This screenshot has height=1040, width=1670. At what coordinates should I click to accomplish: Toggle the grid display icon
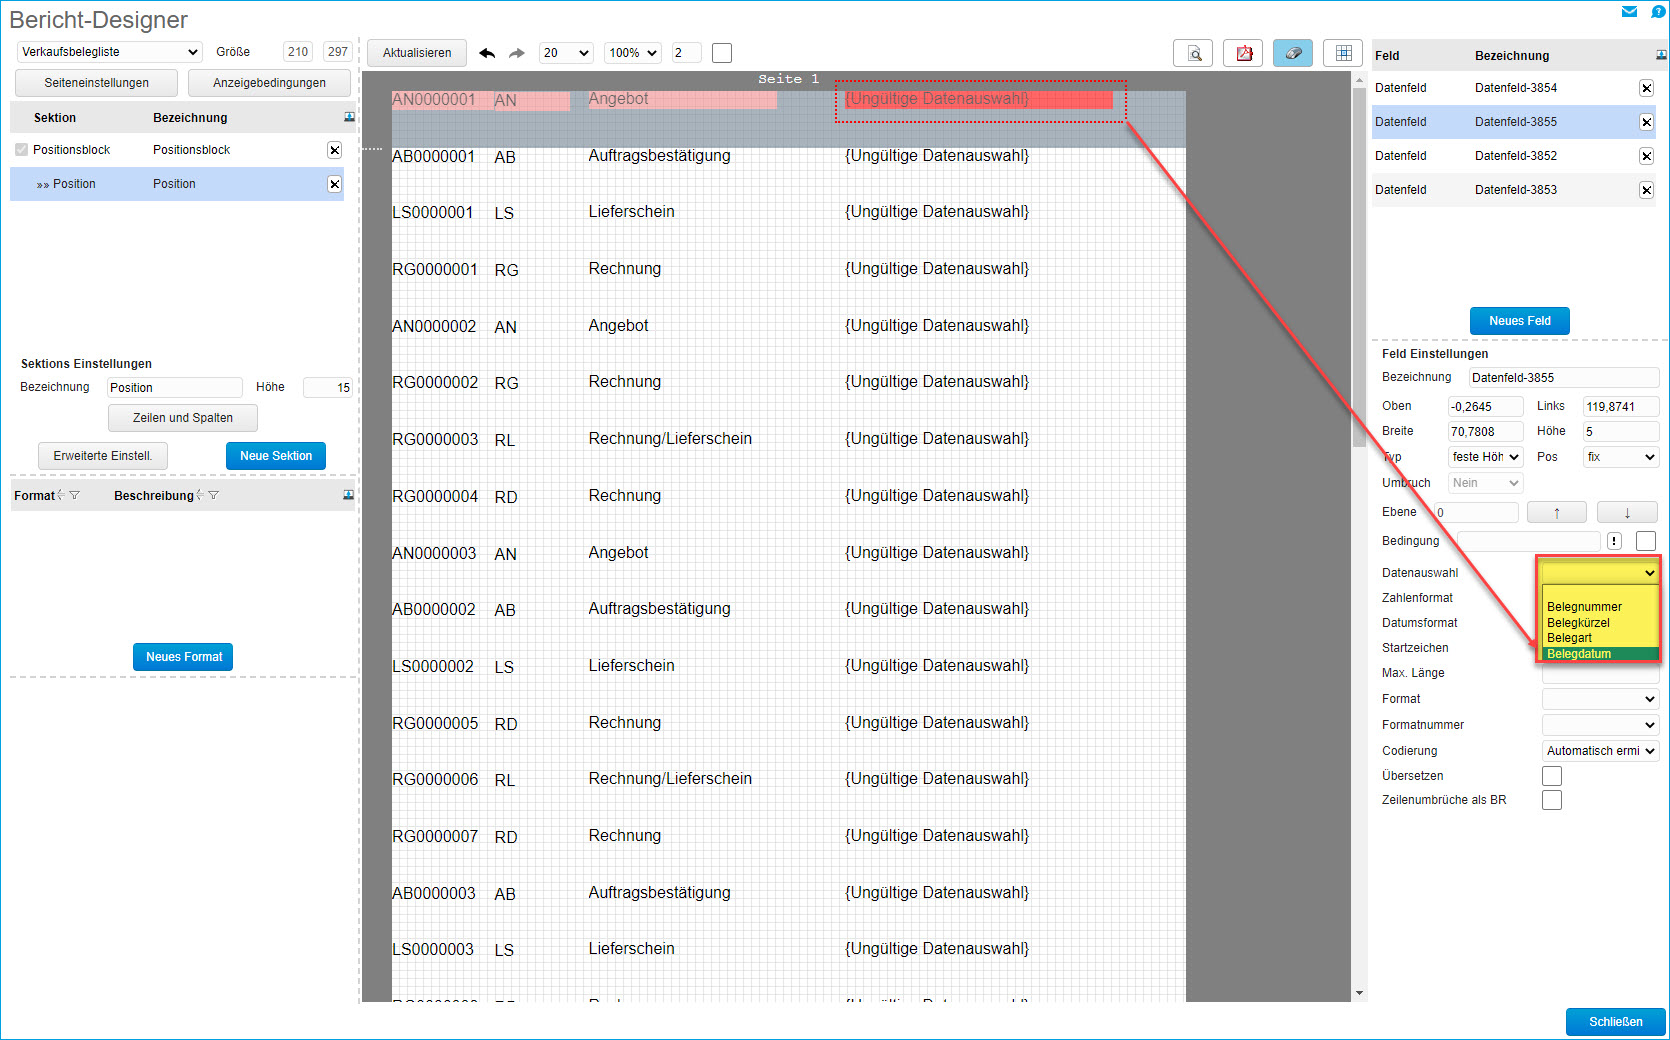pyautogui.click(x=1343, y=53)
